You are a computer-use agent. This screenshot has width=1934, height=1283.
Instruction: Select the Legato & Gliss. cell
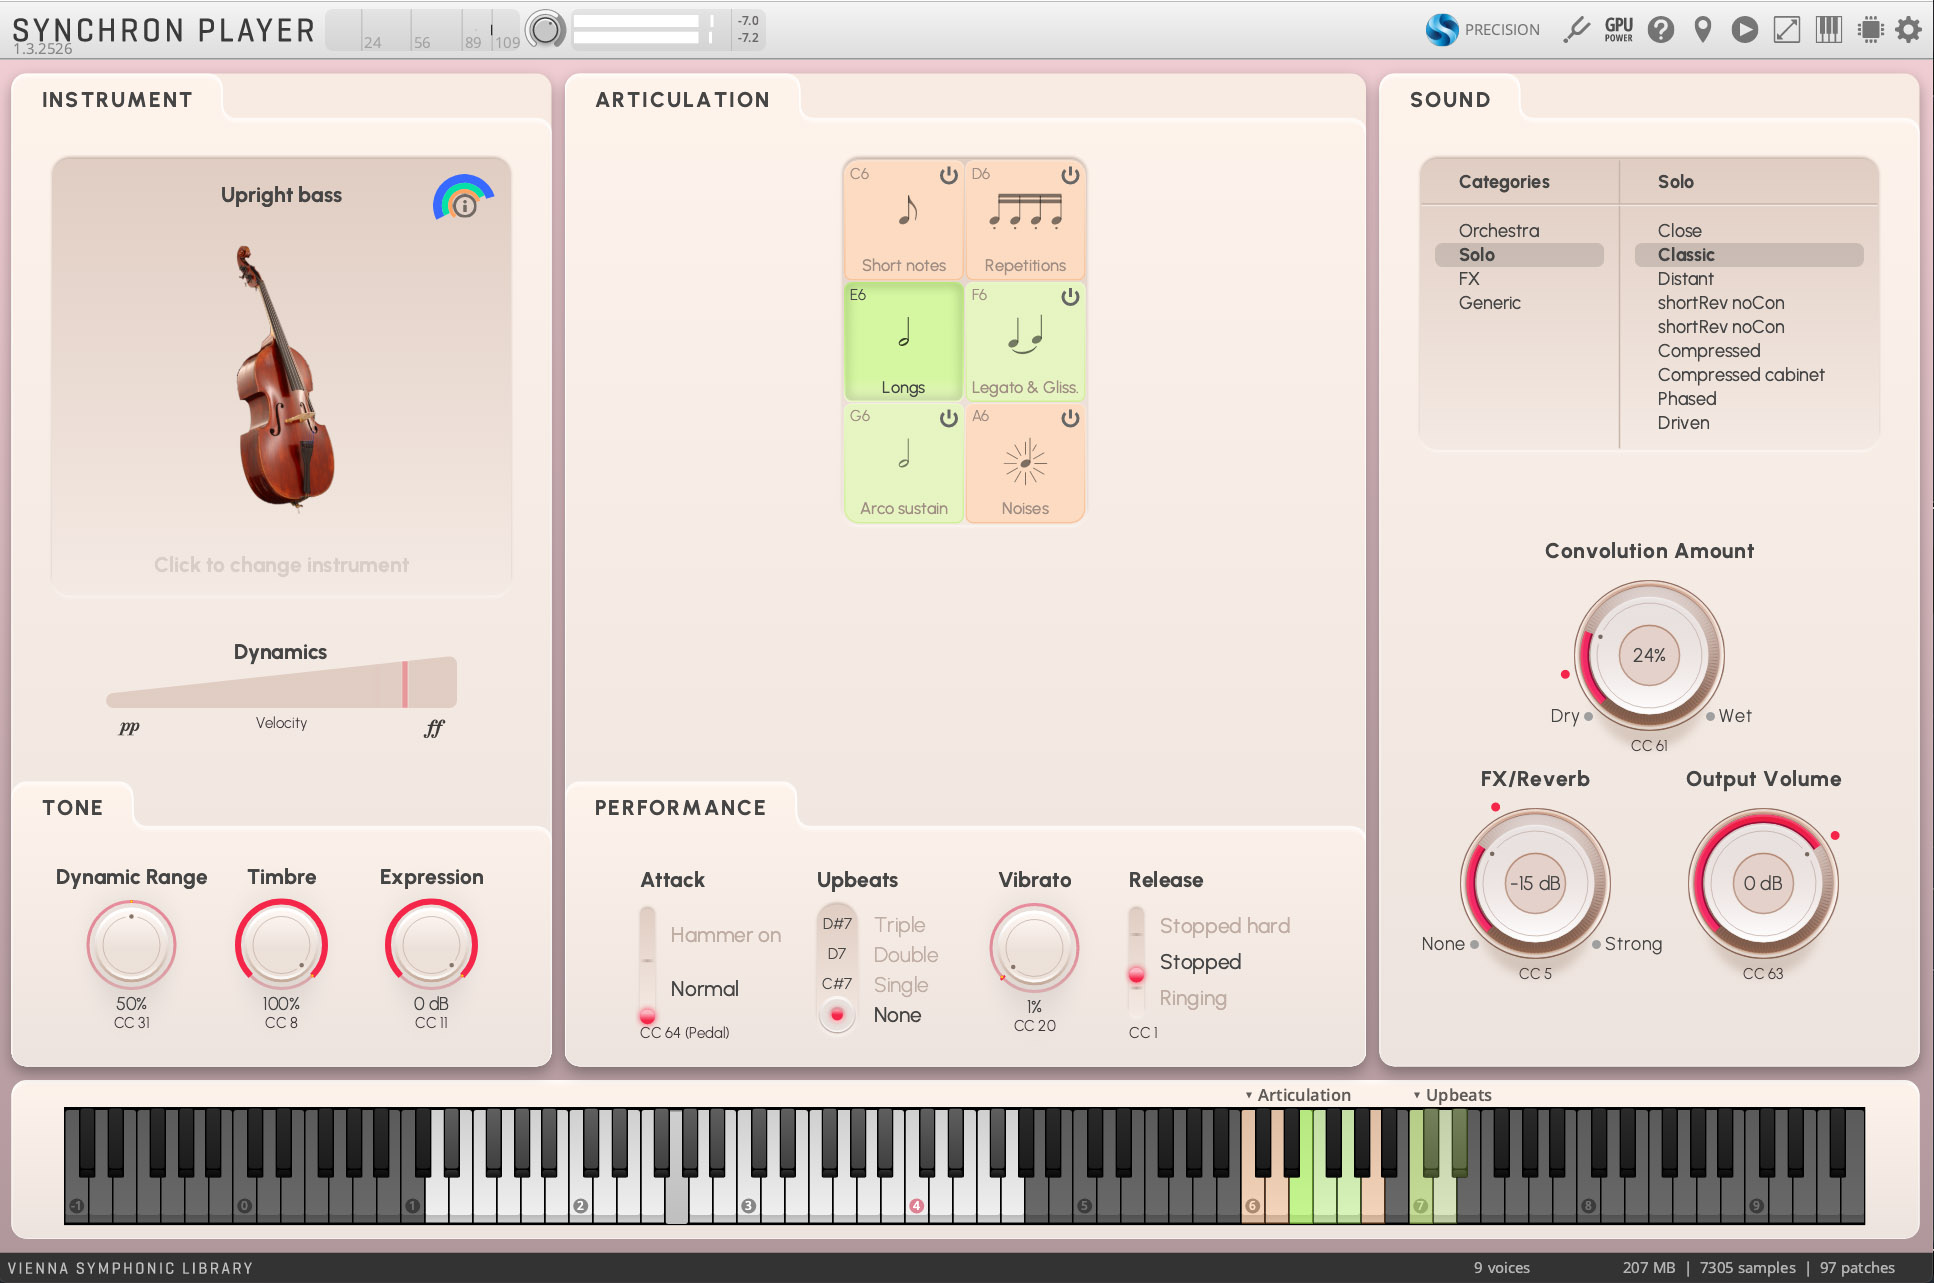coord(1025,341)
